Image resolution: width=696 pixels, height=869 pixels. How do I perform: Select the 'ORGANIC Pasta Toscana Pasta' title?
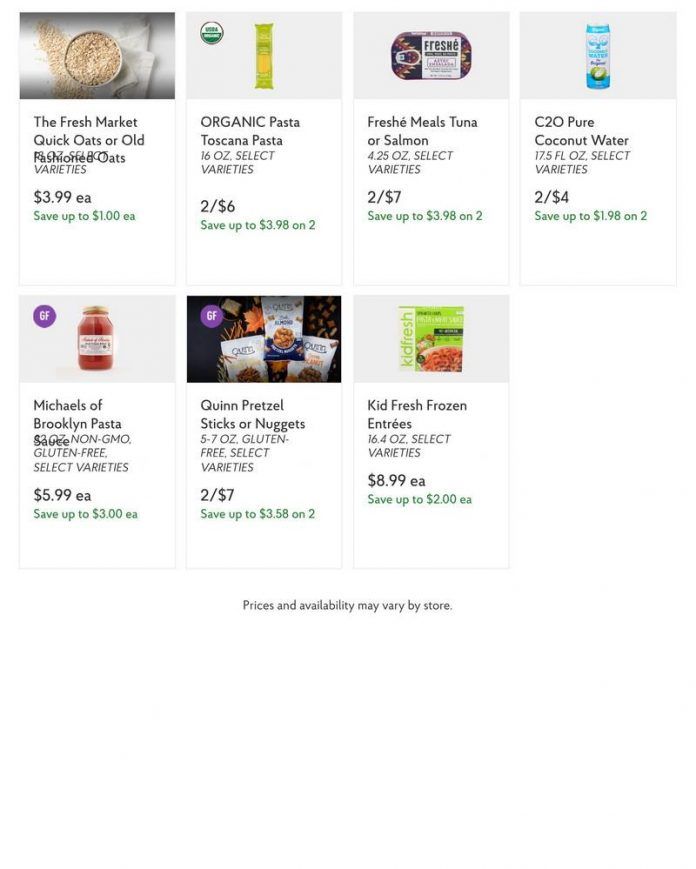tap(249, 131)
